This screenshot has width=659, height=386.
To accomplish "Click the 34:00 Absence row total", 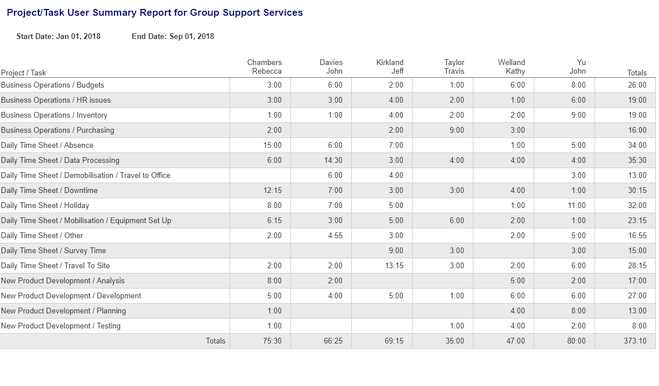I will [637, 145].
